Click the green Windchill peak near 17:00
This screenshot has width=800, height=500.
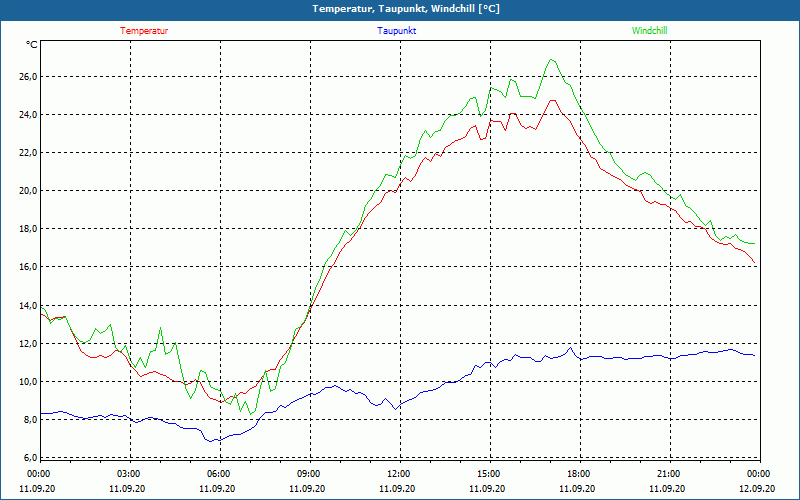pyautogui.click(x=551, y=60)
